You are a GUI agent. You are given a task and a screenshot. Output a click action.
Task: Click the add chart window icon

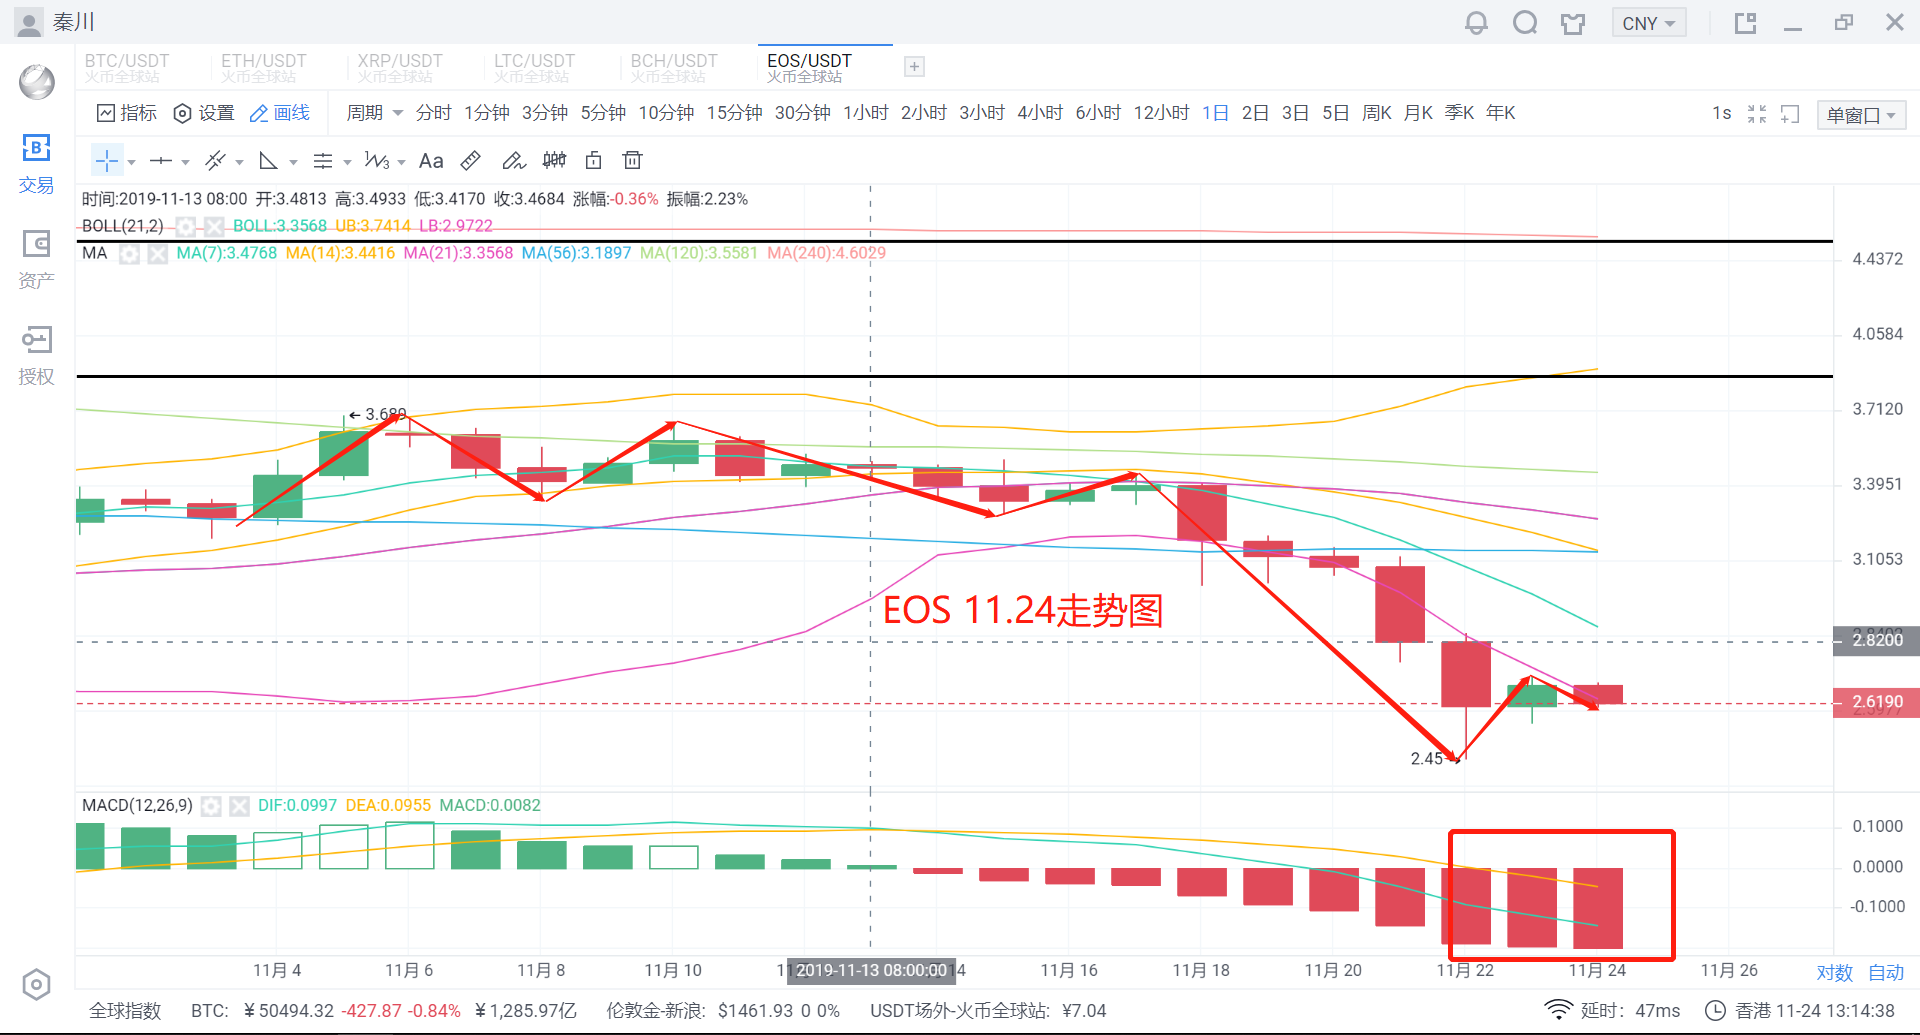point(1790,114)
